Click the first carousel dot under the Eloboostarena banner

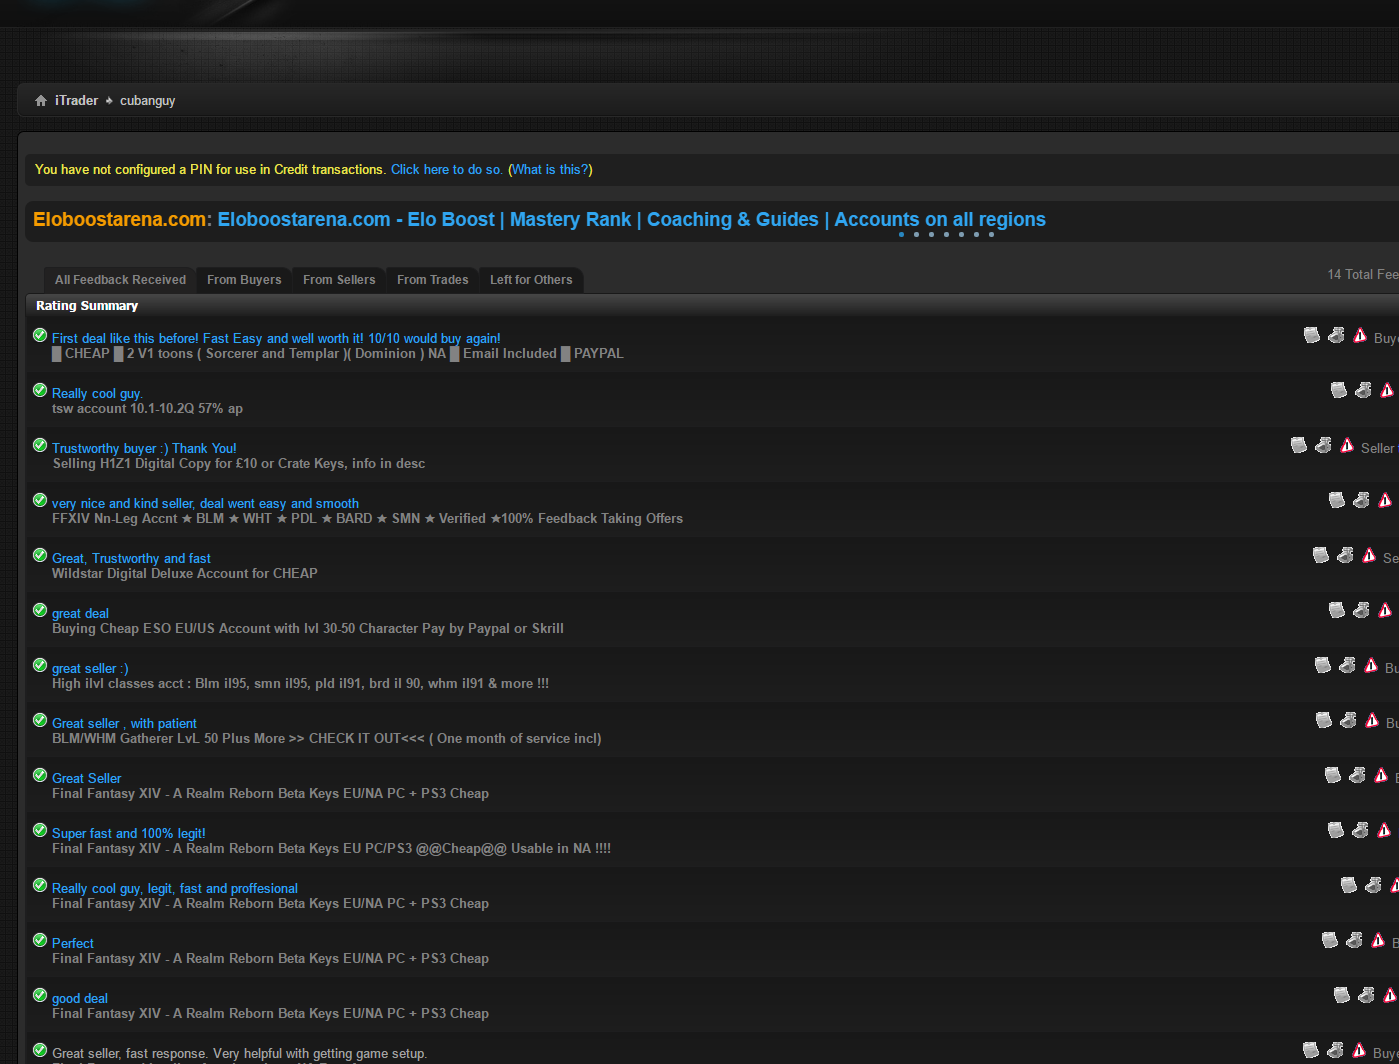pyautogui.click(x=901, y=235)
